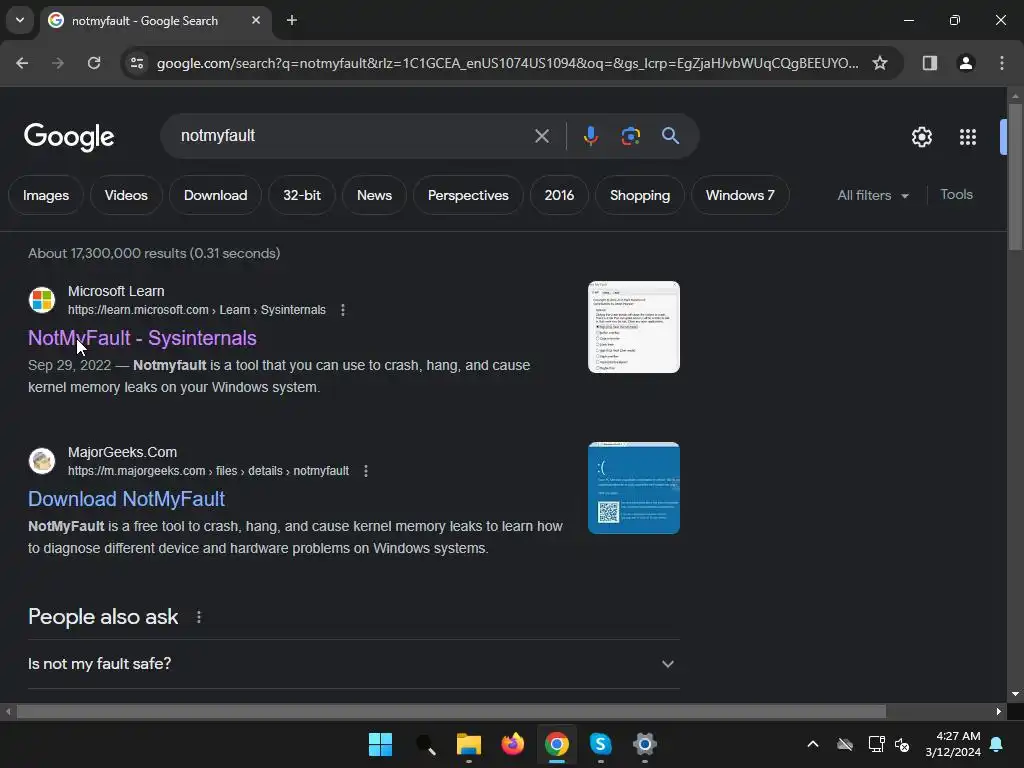This screenshot has height=768, width=1024.
Task: Open Settings from taskbar
Action: (x=645, y=744)
